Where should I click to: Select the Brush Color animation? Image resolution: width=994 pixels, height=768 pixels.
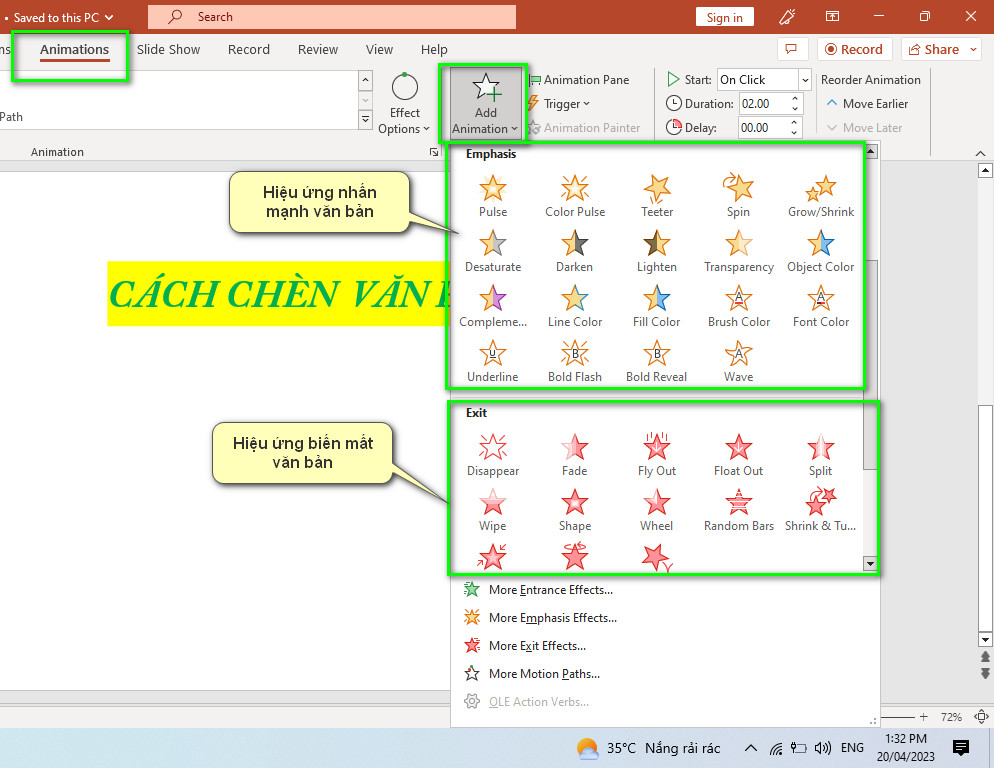739,306
